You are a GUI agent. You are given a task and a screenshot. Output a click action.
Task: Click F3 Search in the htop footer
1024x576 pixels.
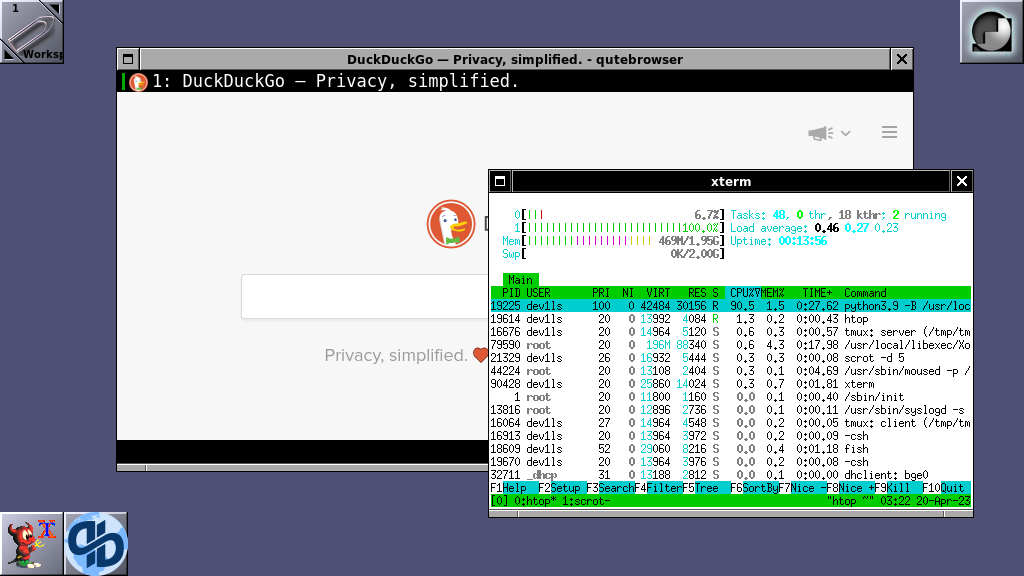click(610, 488)
